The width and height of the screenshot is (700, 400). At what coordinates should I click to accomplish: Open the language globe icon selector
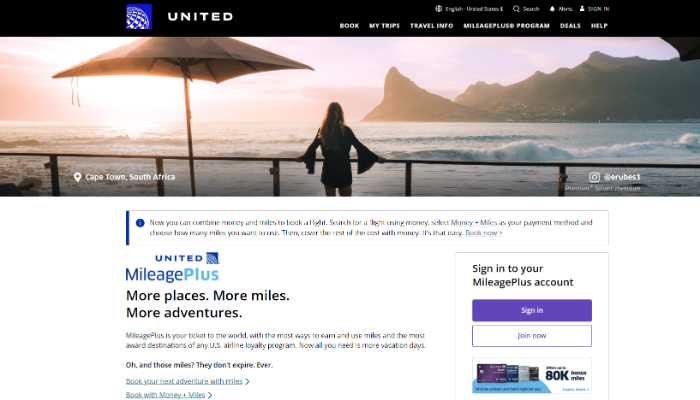[439, 8]
